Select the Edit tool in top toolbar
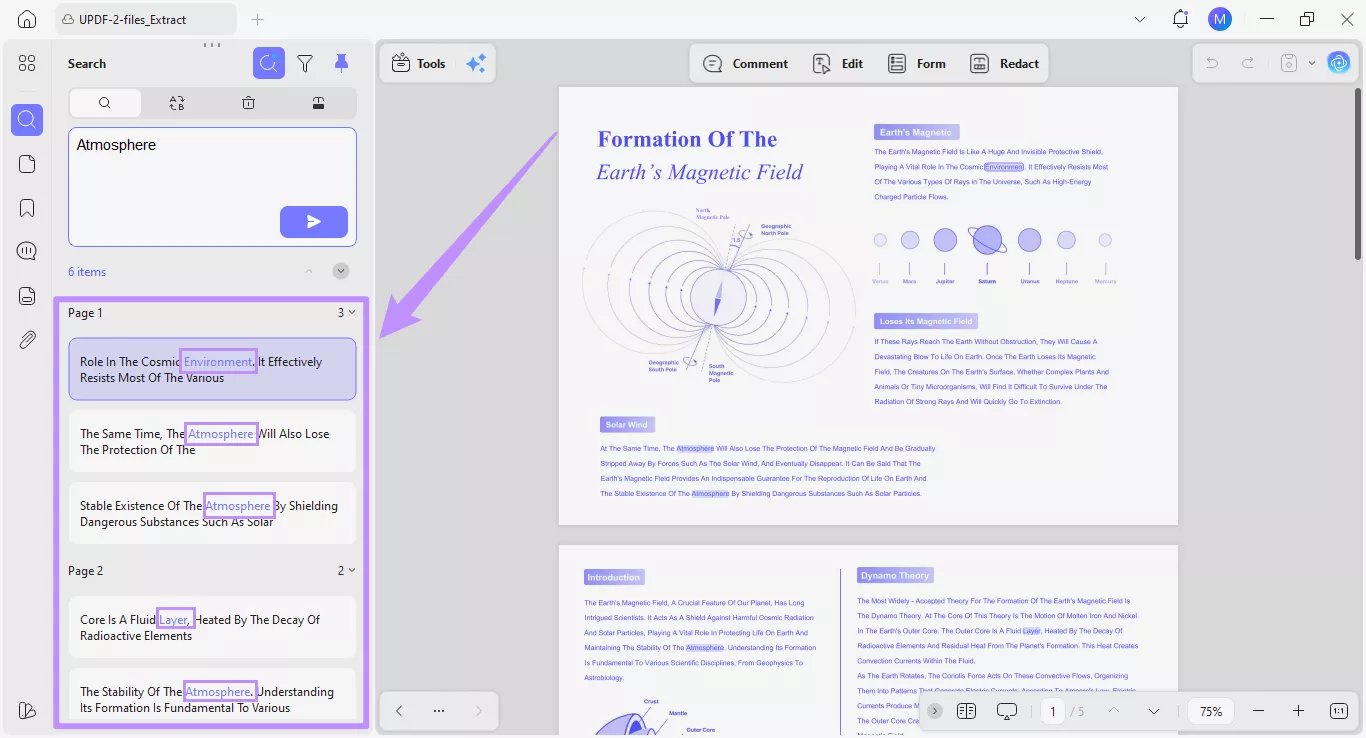The height and width of the screenshot is (738, 1366). tap(838, 63)
